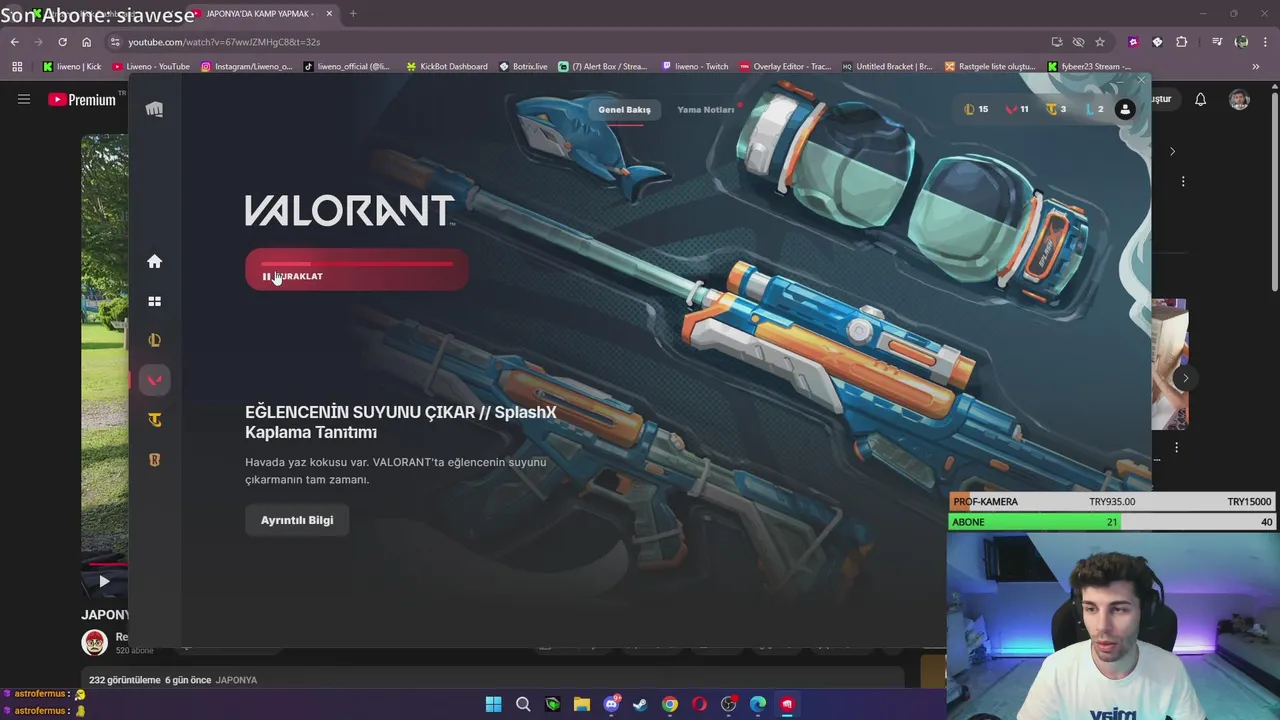The height and width of the screenshot is (720, 1280).
Task: Click the League coin counter showing 15
Action: click(976, 110)
